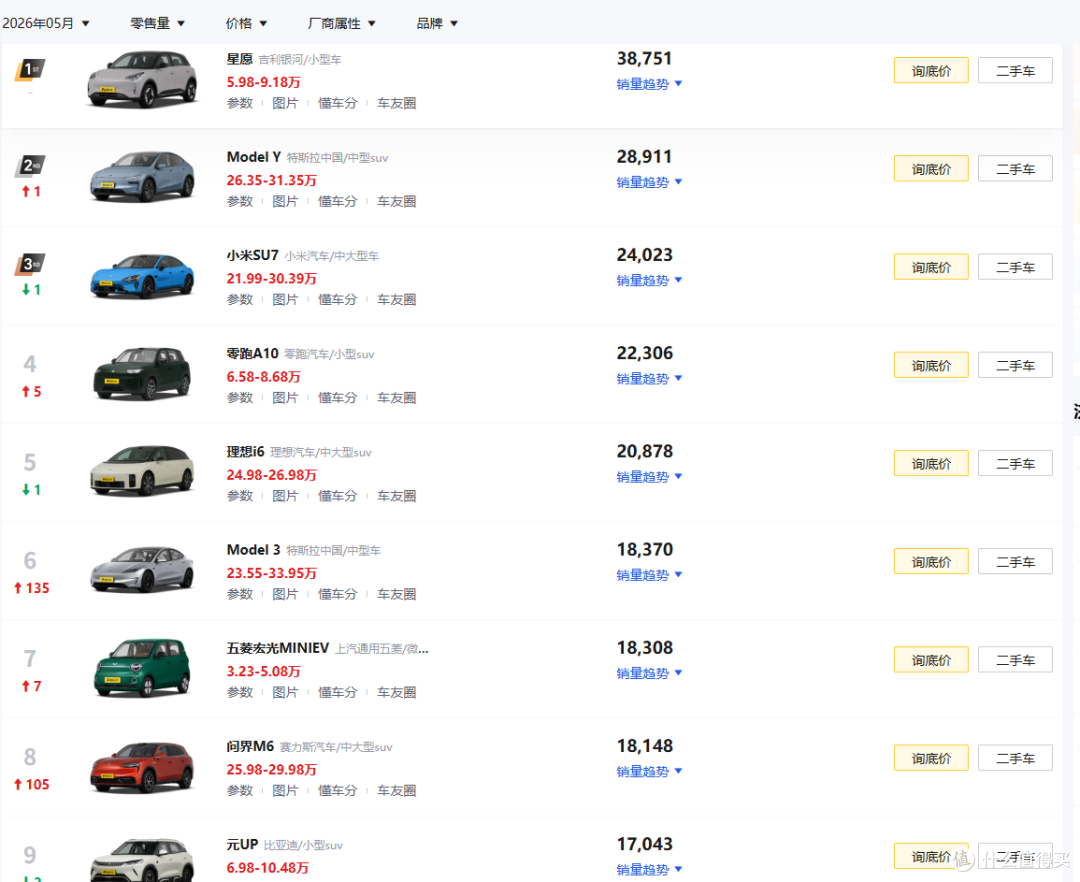
Task: Open the 五菱宏光MINIEV name link
Action: click(x=278, y=648)
